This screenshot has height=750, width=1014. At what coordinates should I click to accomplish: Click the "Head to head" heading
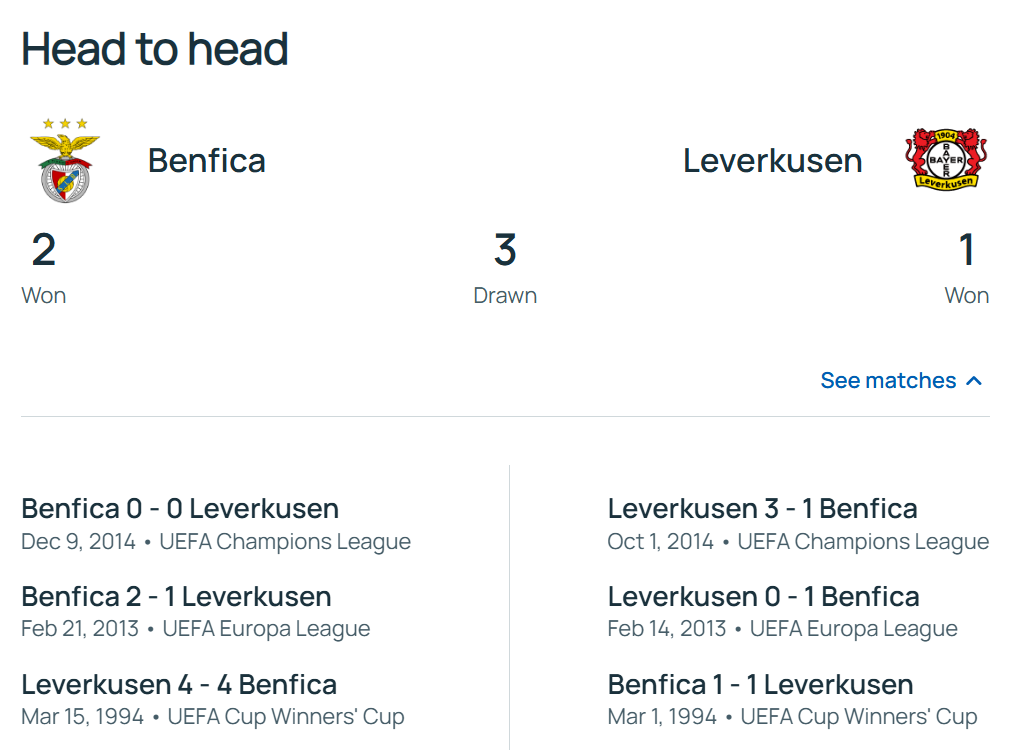[x=155, y=49]
